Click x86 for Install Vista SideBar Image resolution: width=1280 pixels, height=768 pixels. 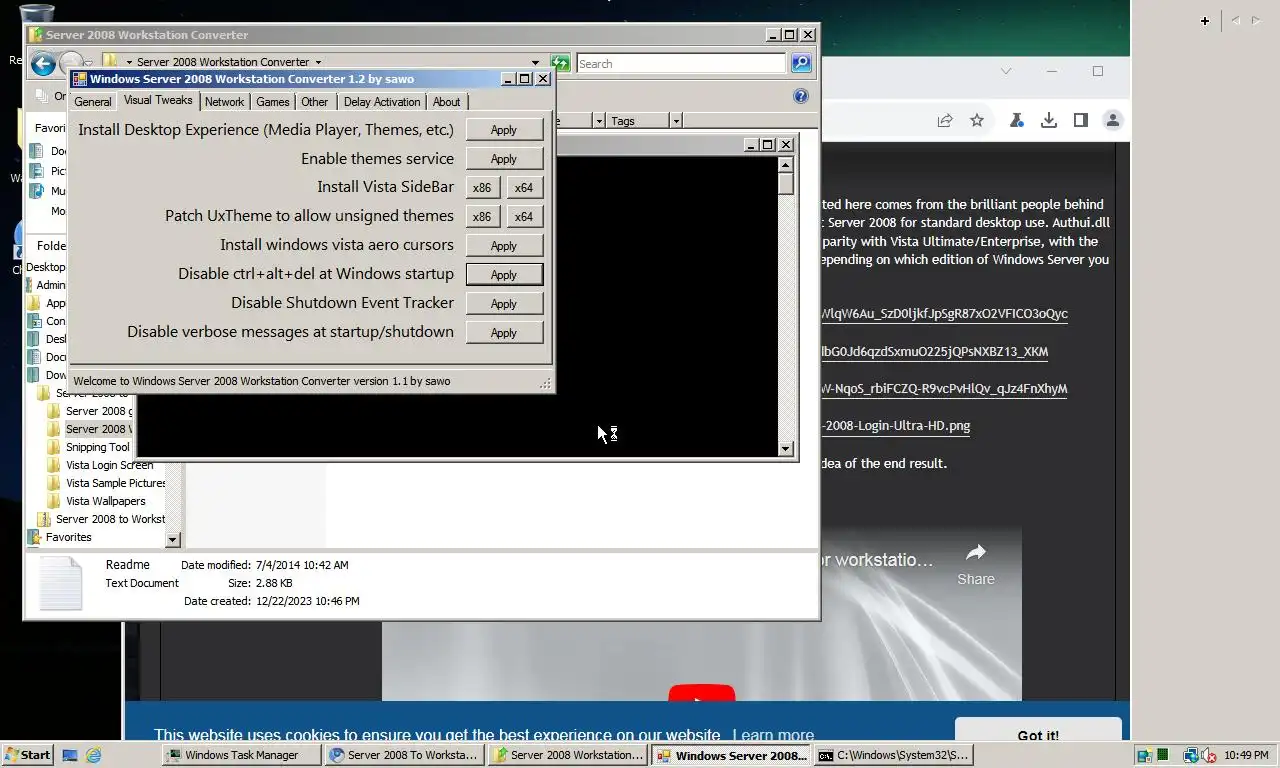point(482,188)
